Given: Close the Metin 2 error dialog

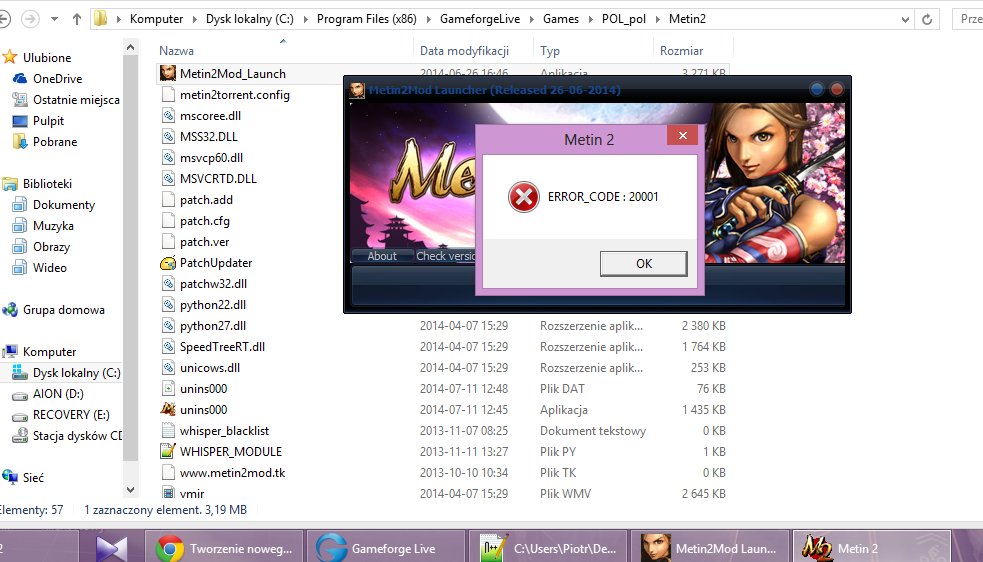Looking at the screenshot, I should [x=683, y=135].
